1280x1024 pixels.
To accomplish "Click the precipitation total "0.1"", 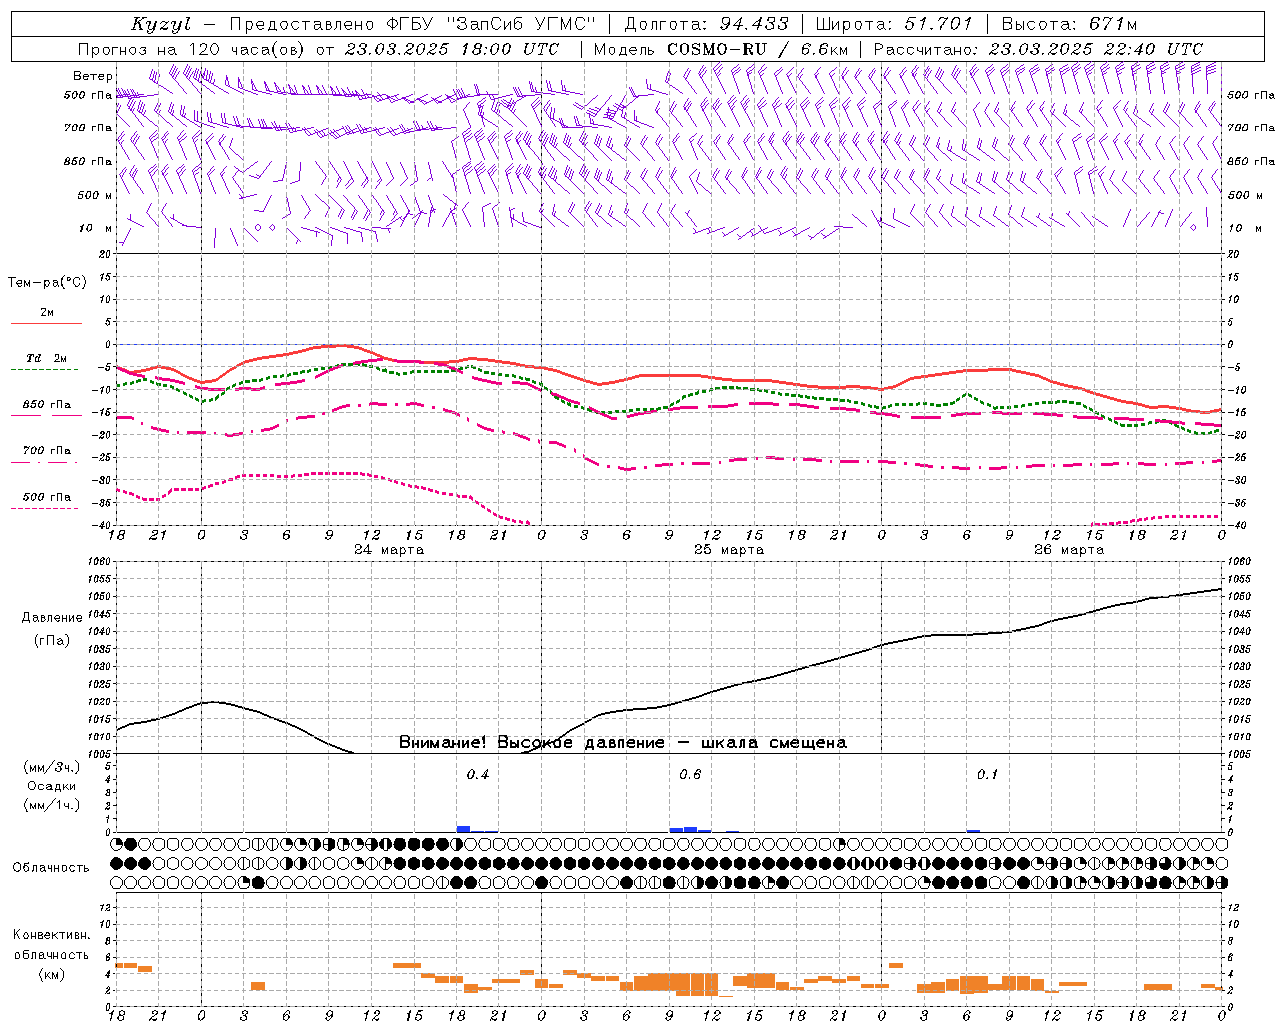I will point(987,775).
